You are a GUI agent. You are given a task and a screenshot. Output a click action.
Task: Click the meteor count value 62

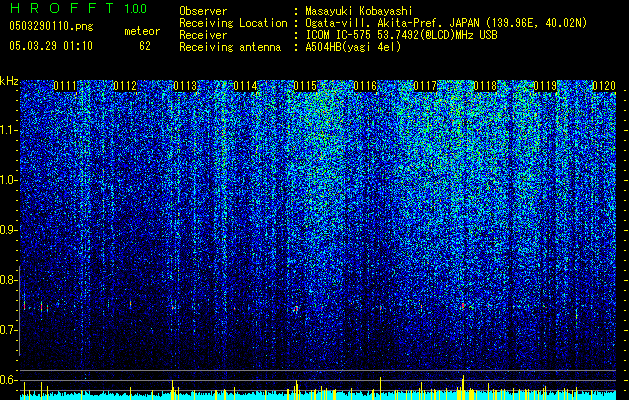145,46
